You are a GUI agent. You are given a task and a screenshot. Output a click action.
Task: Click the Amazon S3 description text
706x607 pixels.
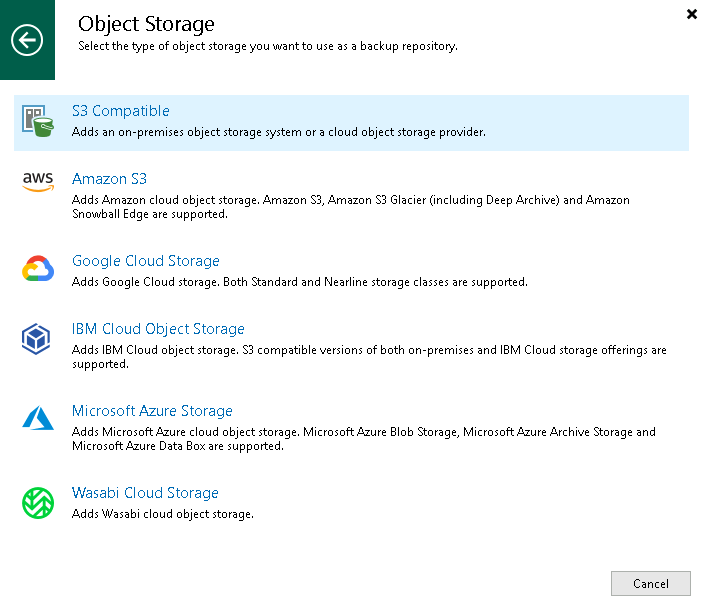pos(350,207)
